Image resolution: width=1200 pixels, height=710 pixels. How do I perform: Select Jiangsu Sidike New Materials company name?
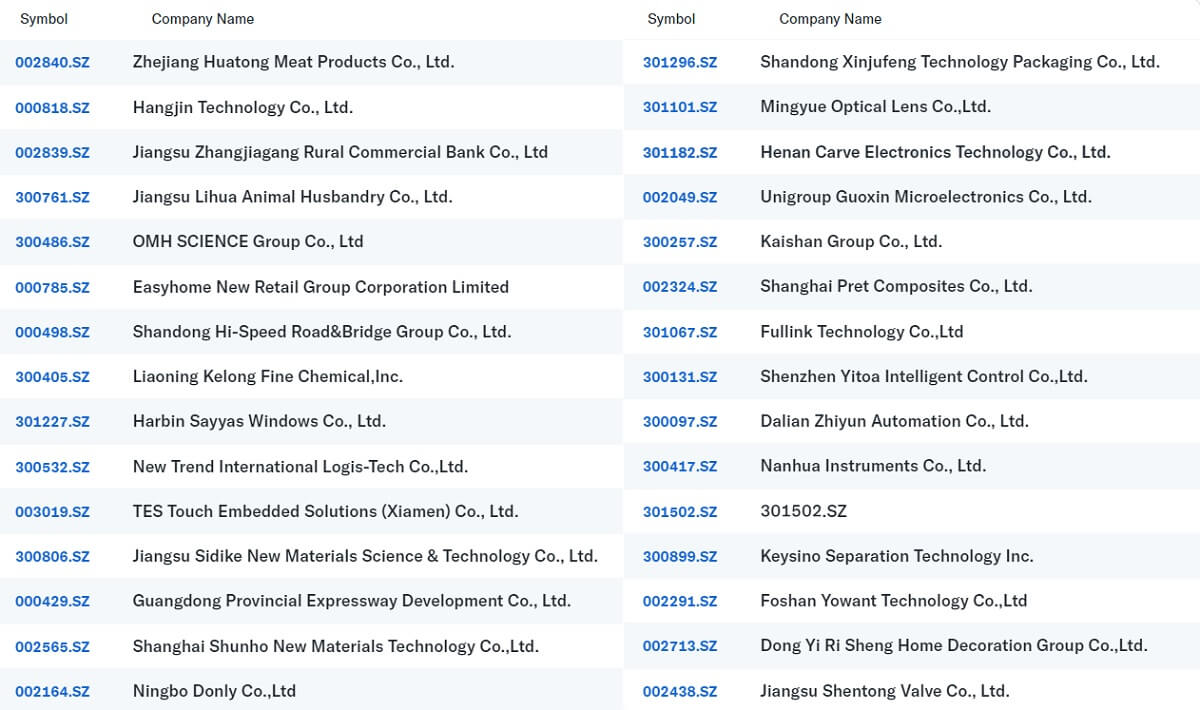click(365, 556)
